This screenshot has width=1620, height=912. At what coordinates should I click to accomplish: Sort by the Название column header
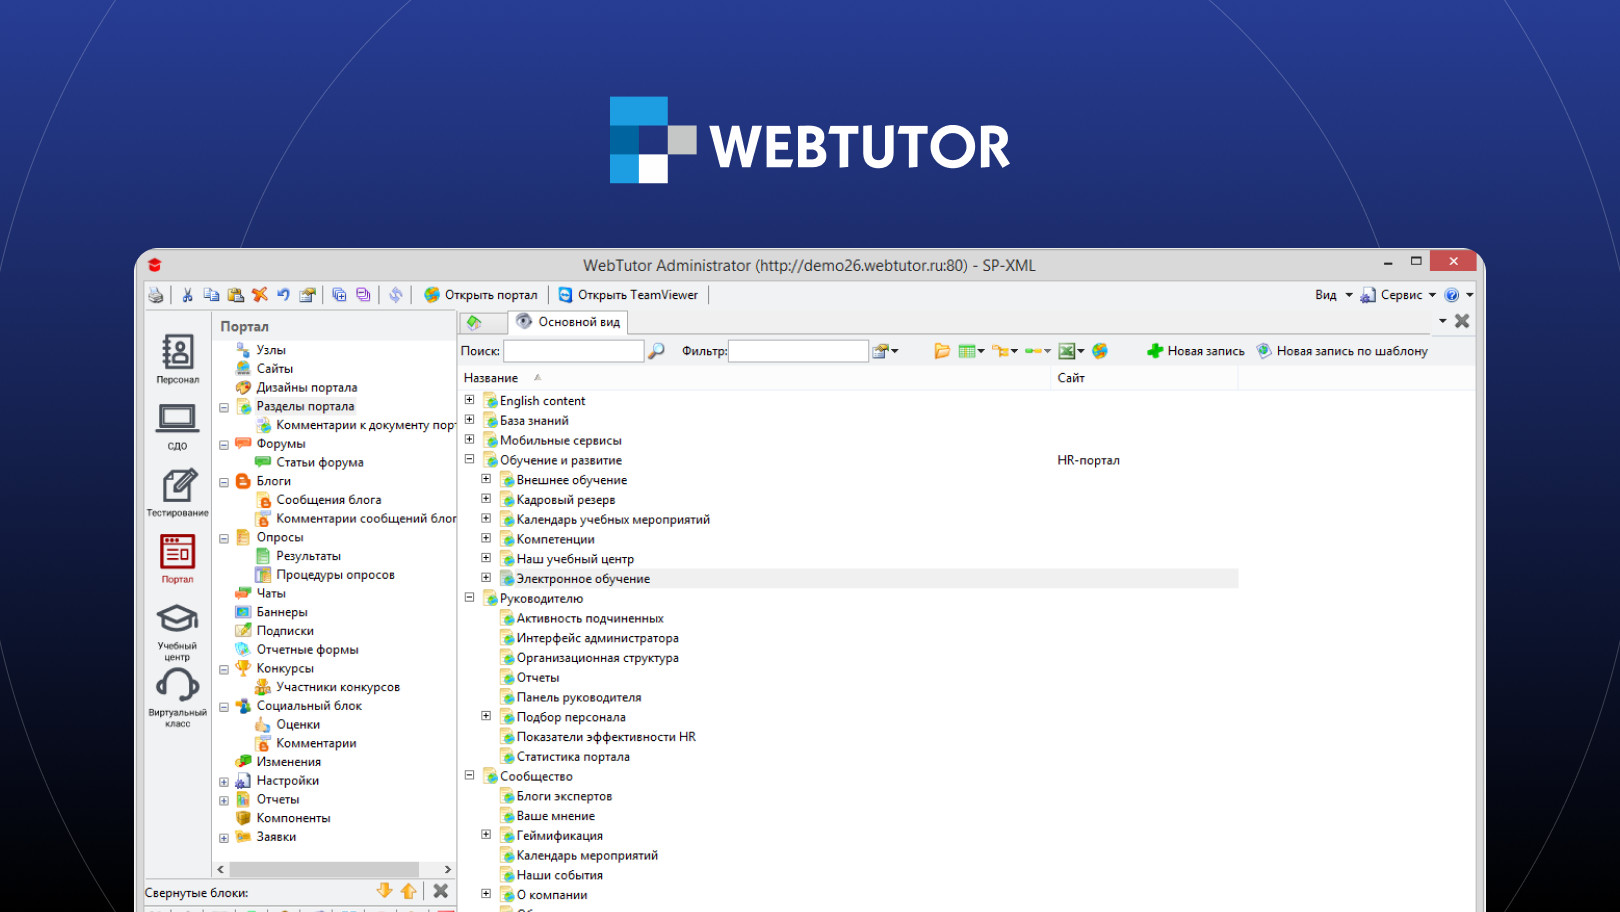pos(491,378)
